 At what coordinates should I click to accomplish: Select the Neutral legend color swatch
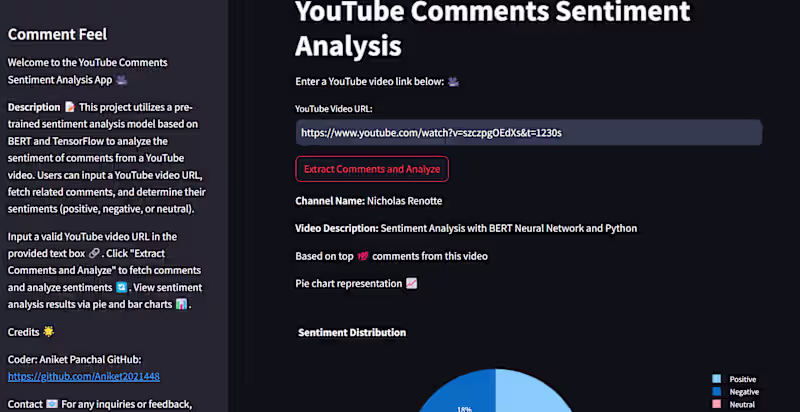pos(716,404)
